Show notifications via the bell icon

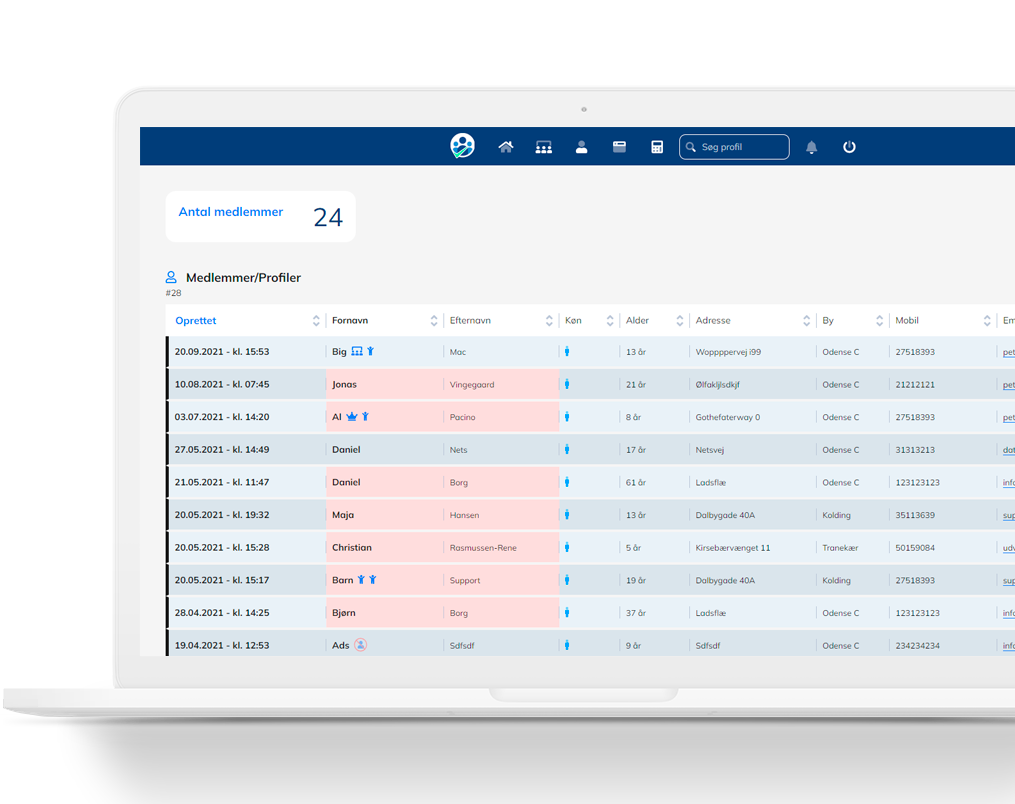coord(811,147)
